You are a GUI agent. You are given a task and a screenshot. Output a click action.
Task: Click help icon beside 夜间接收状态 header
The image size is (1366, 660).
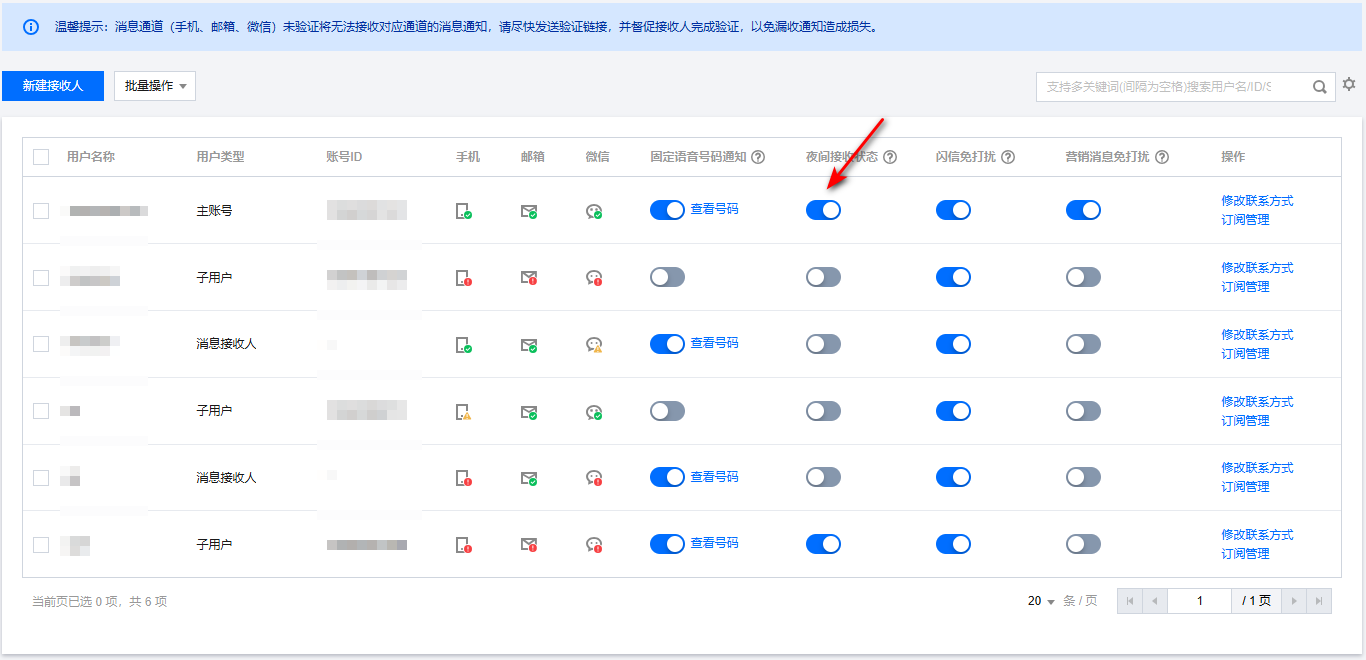(890, 157)
